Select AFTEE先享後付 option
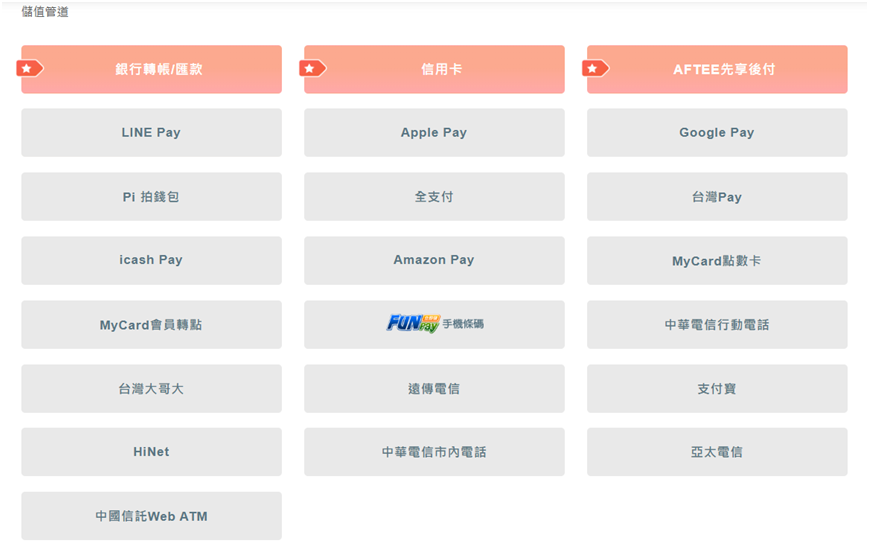This screenshot has width=869, height=554. [x=717, y=69]
